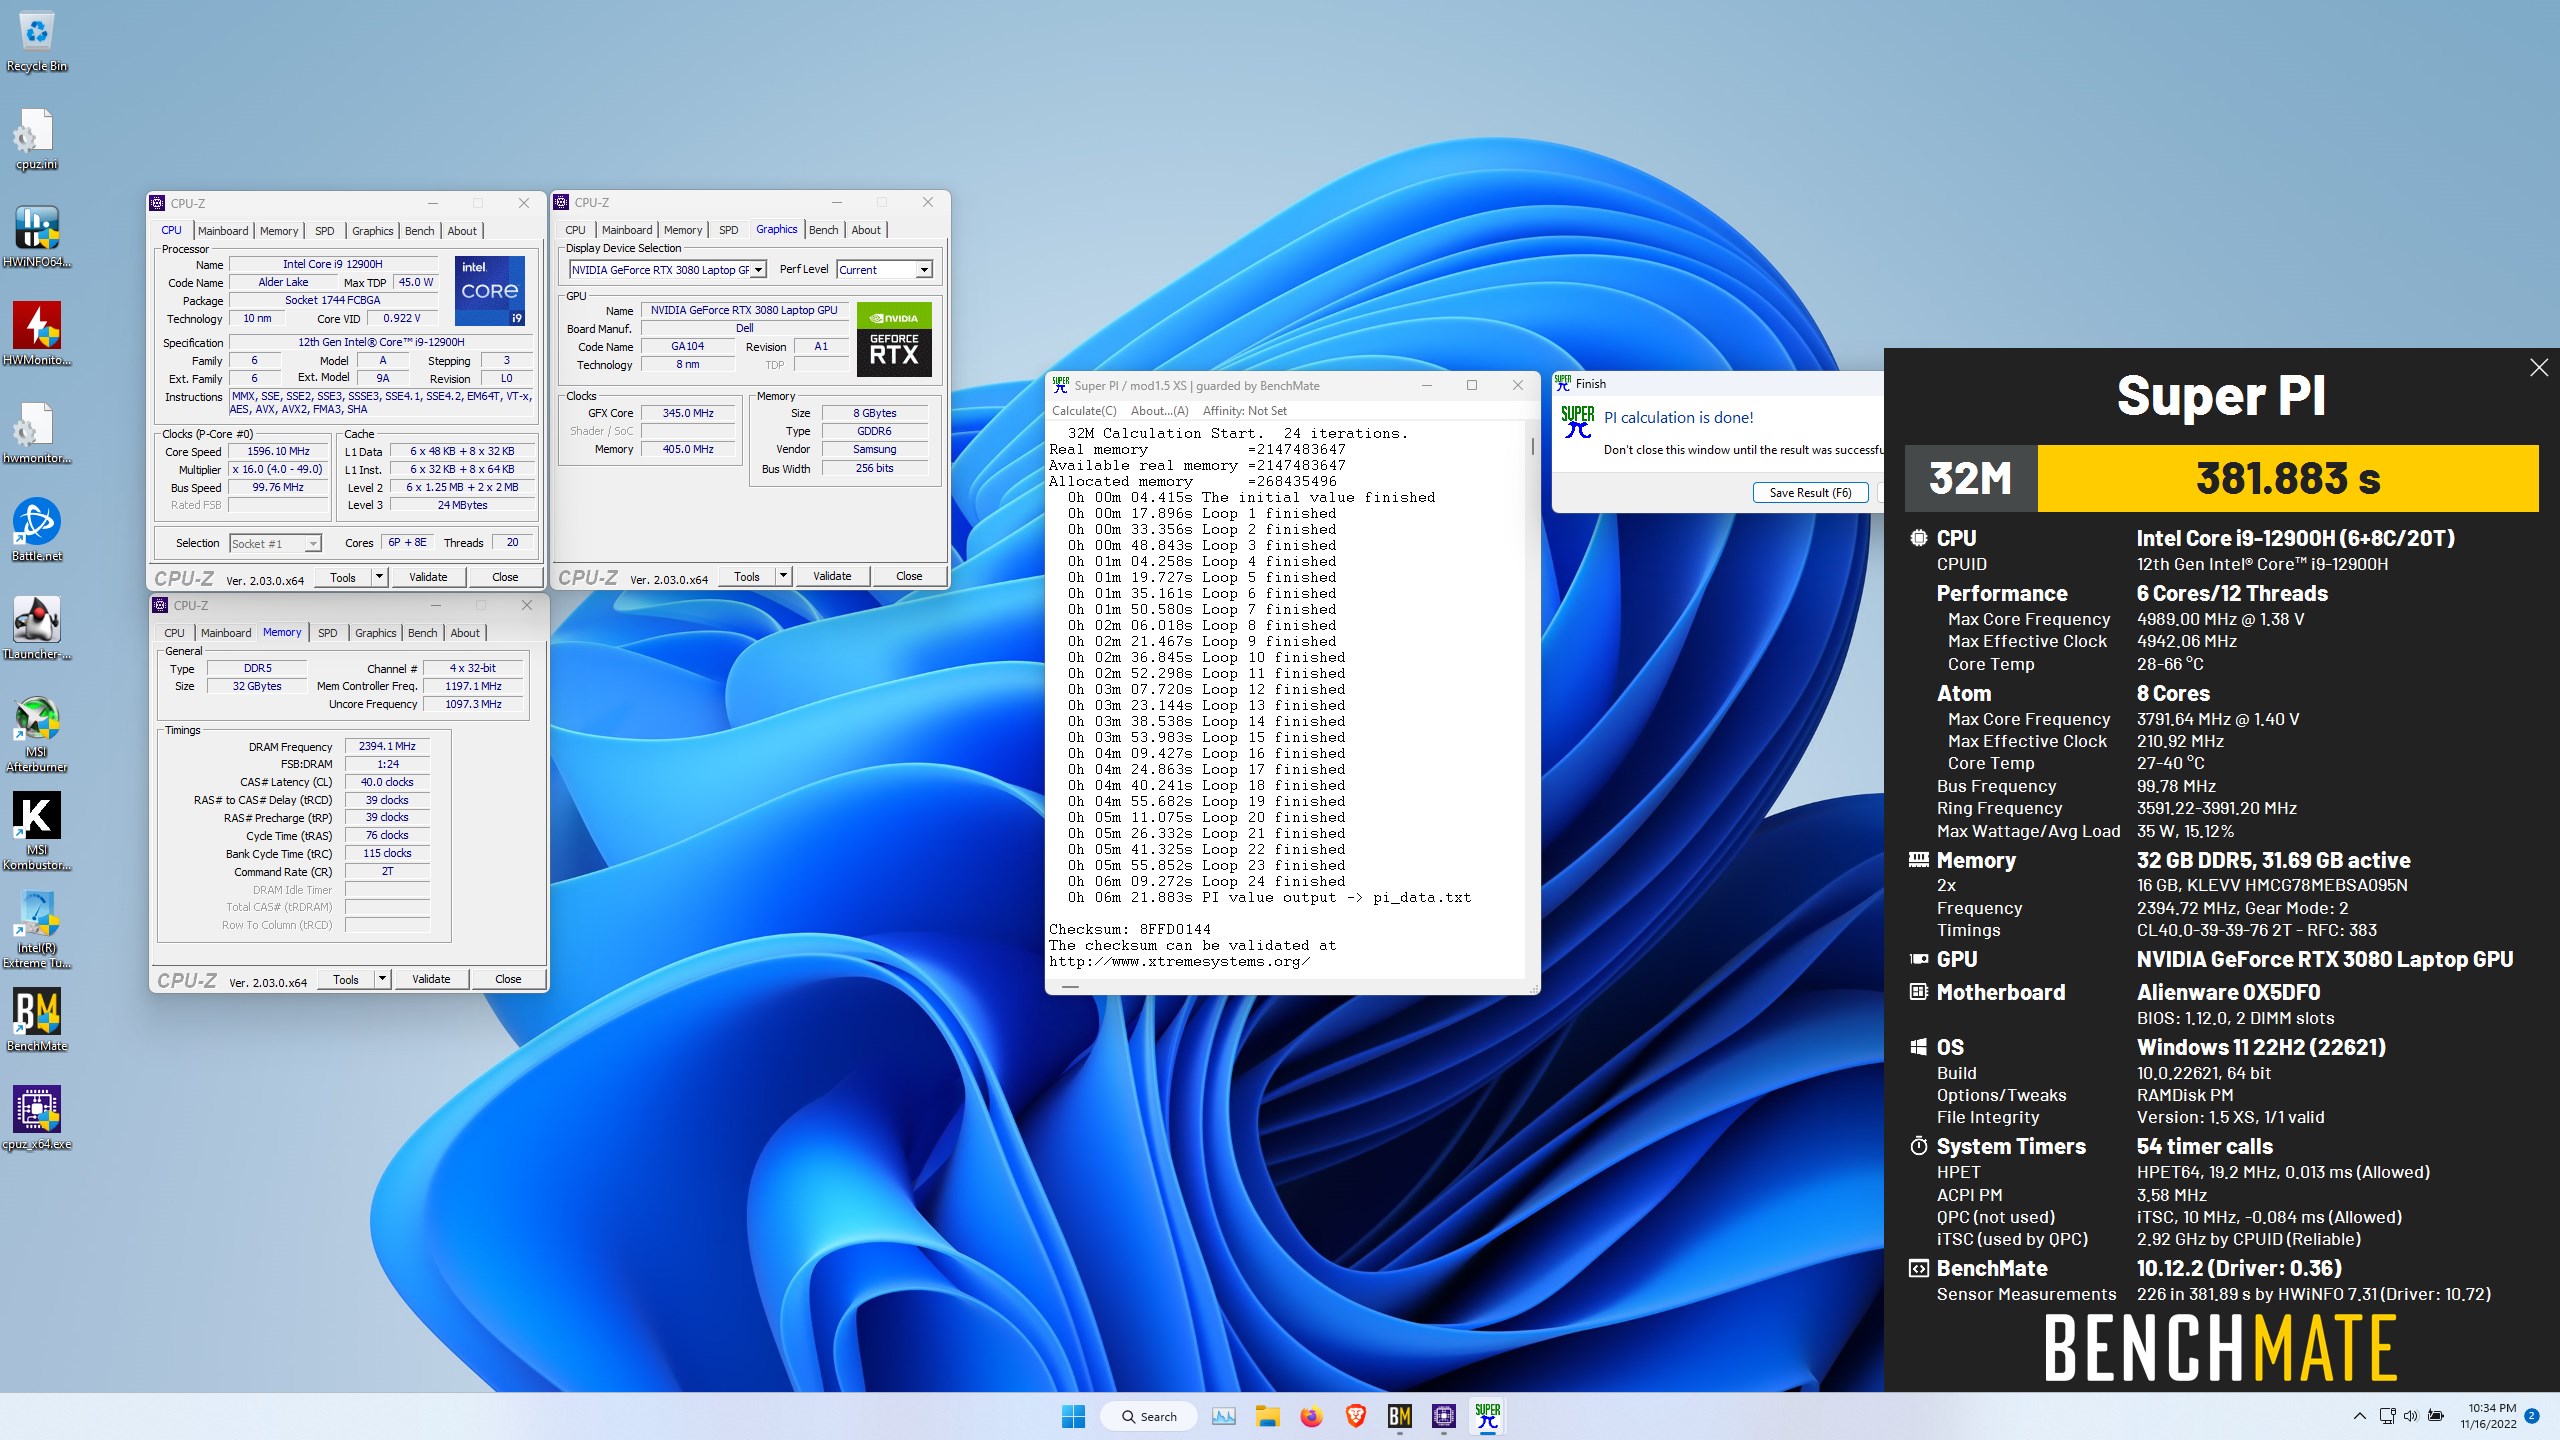Click the xtremesystems.org URL in Super PI
2560x1440 pixels.
[1179, 961]
